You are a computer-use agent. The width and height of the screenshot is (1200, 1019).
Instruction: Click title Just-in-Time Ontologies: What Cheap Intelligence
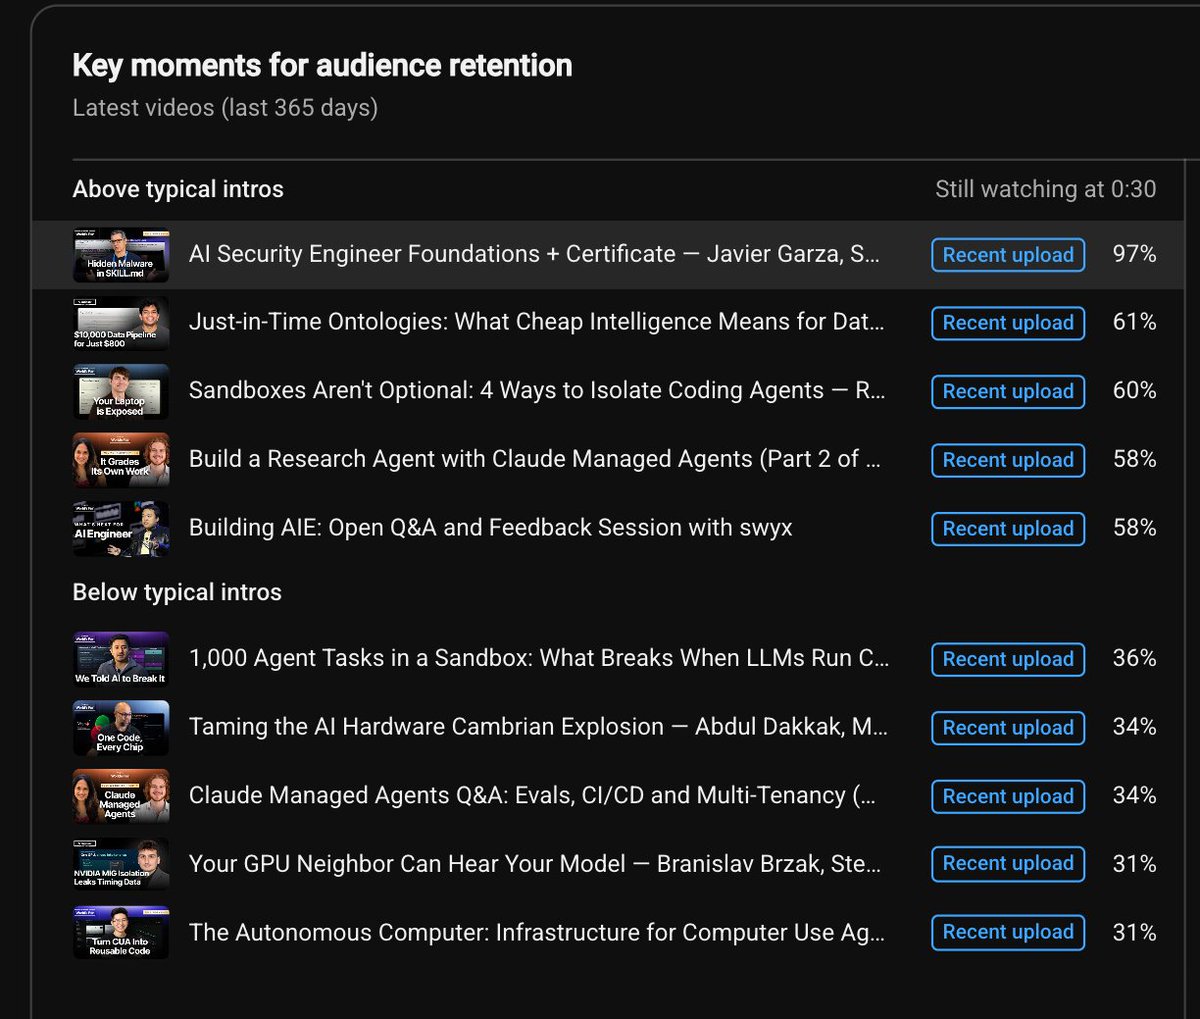pos(536,322)
